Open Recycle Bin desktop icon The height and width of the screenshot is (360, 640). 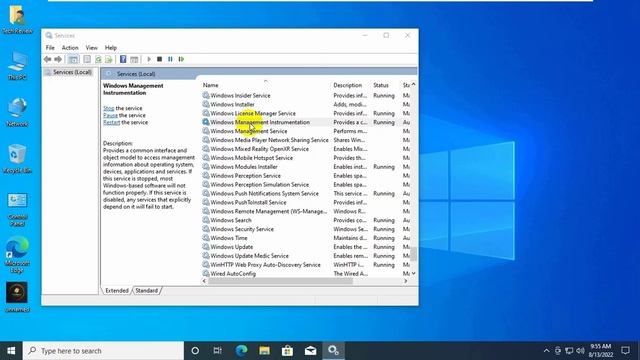pos(17,159)
